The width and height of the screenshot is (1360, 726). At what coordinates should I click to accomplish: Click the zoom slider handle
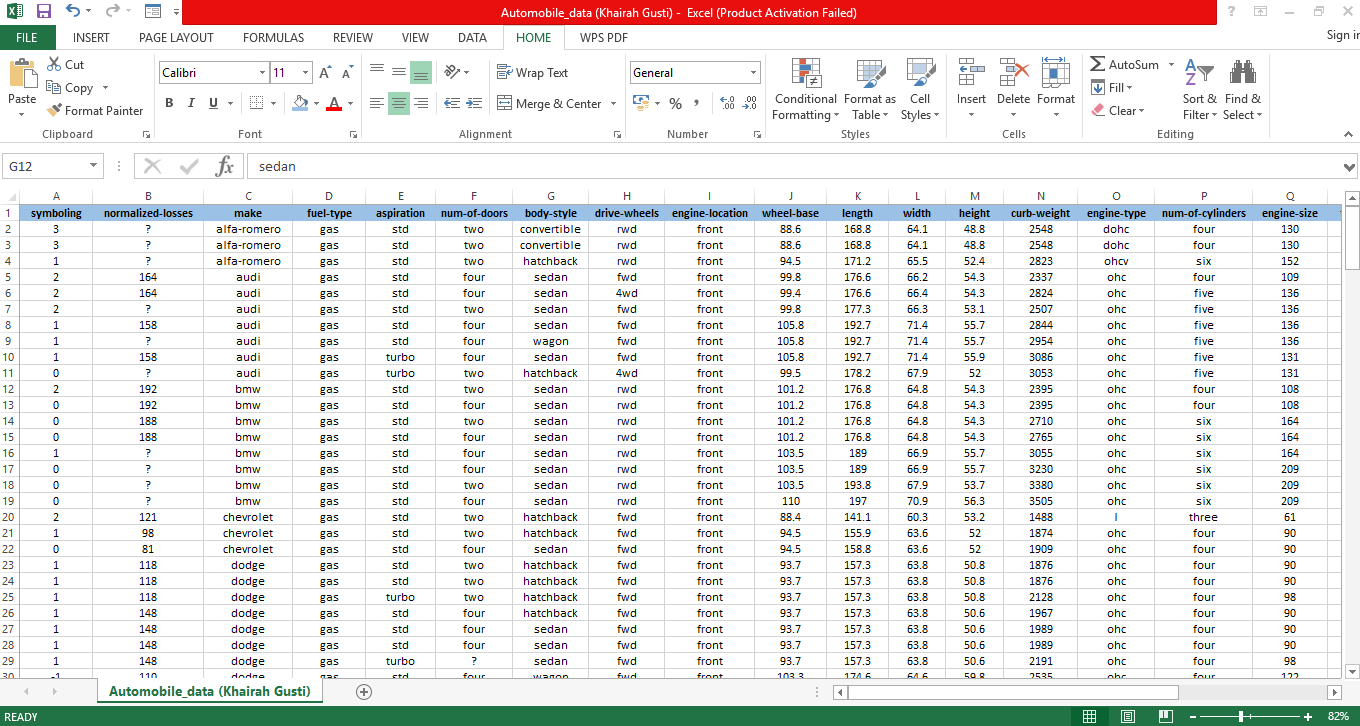[x=1241, y=717]
